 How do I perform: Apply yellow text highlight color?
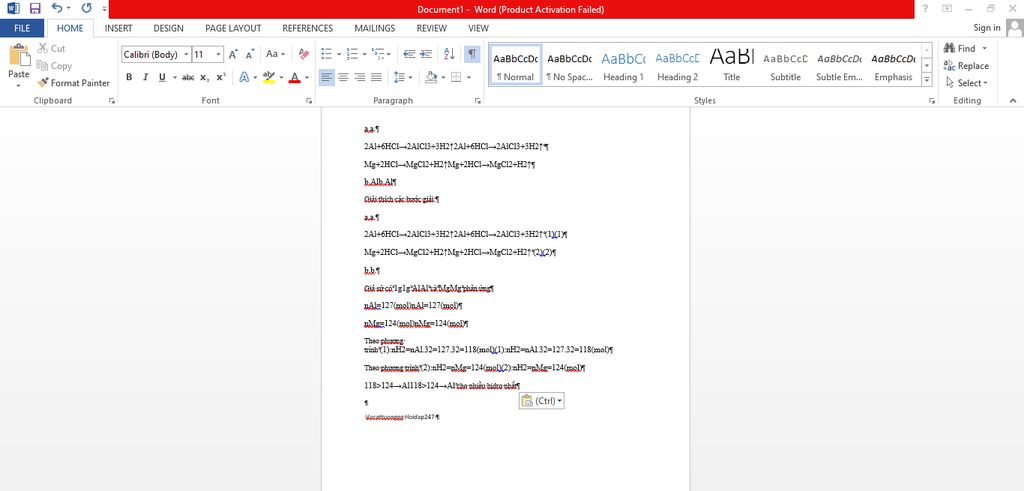click(268, 77)
